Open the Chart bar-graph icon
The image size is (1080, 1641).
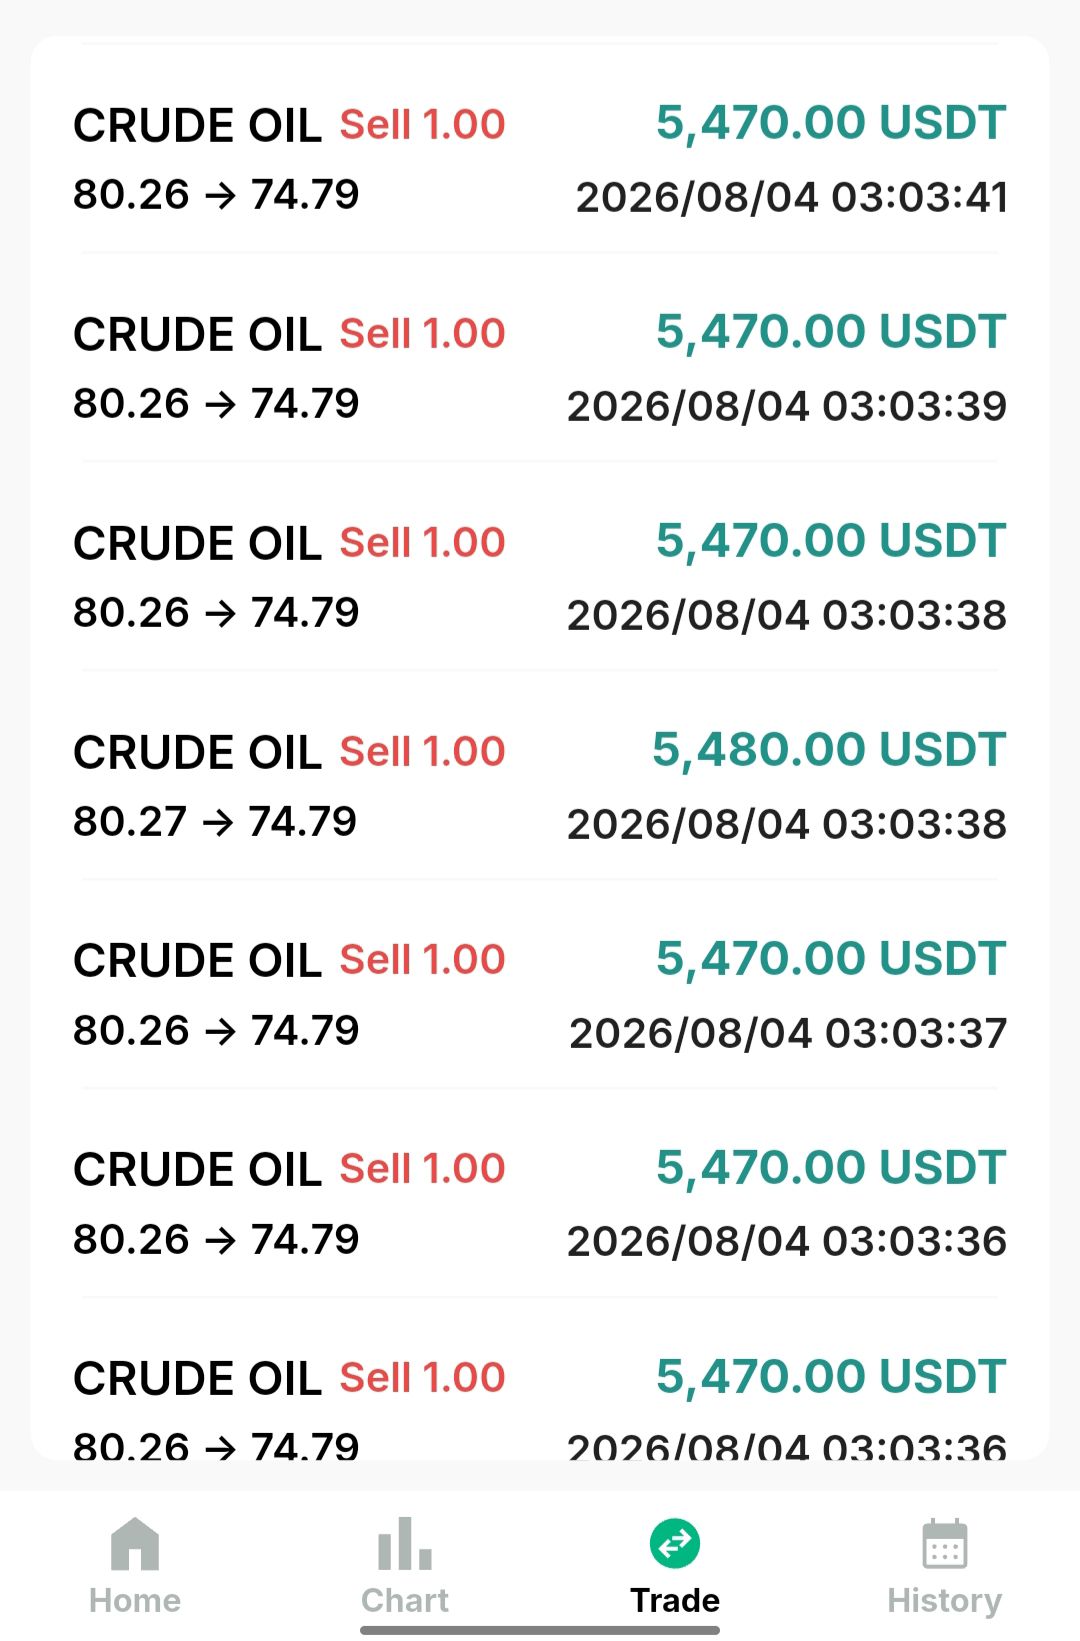click(405, 1543)
